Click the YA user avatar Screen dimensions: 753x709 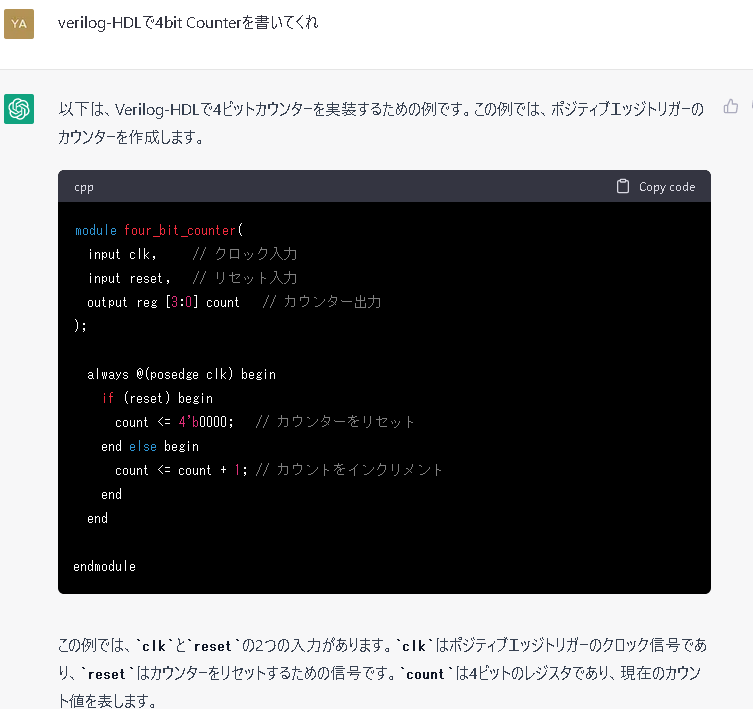[19, 24]
